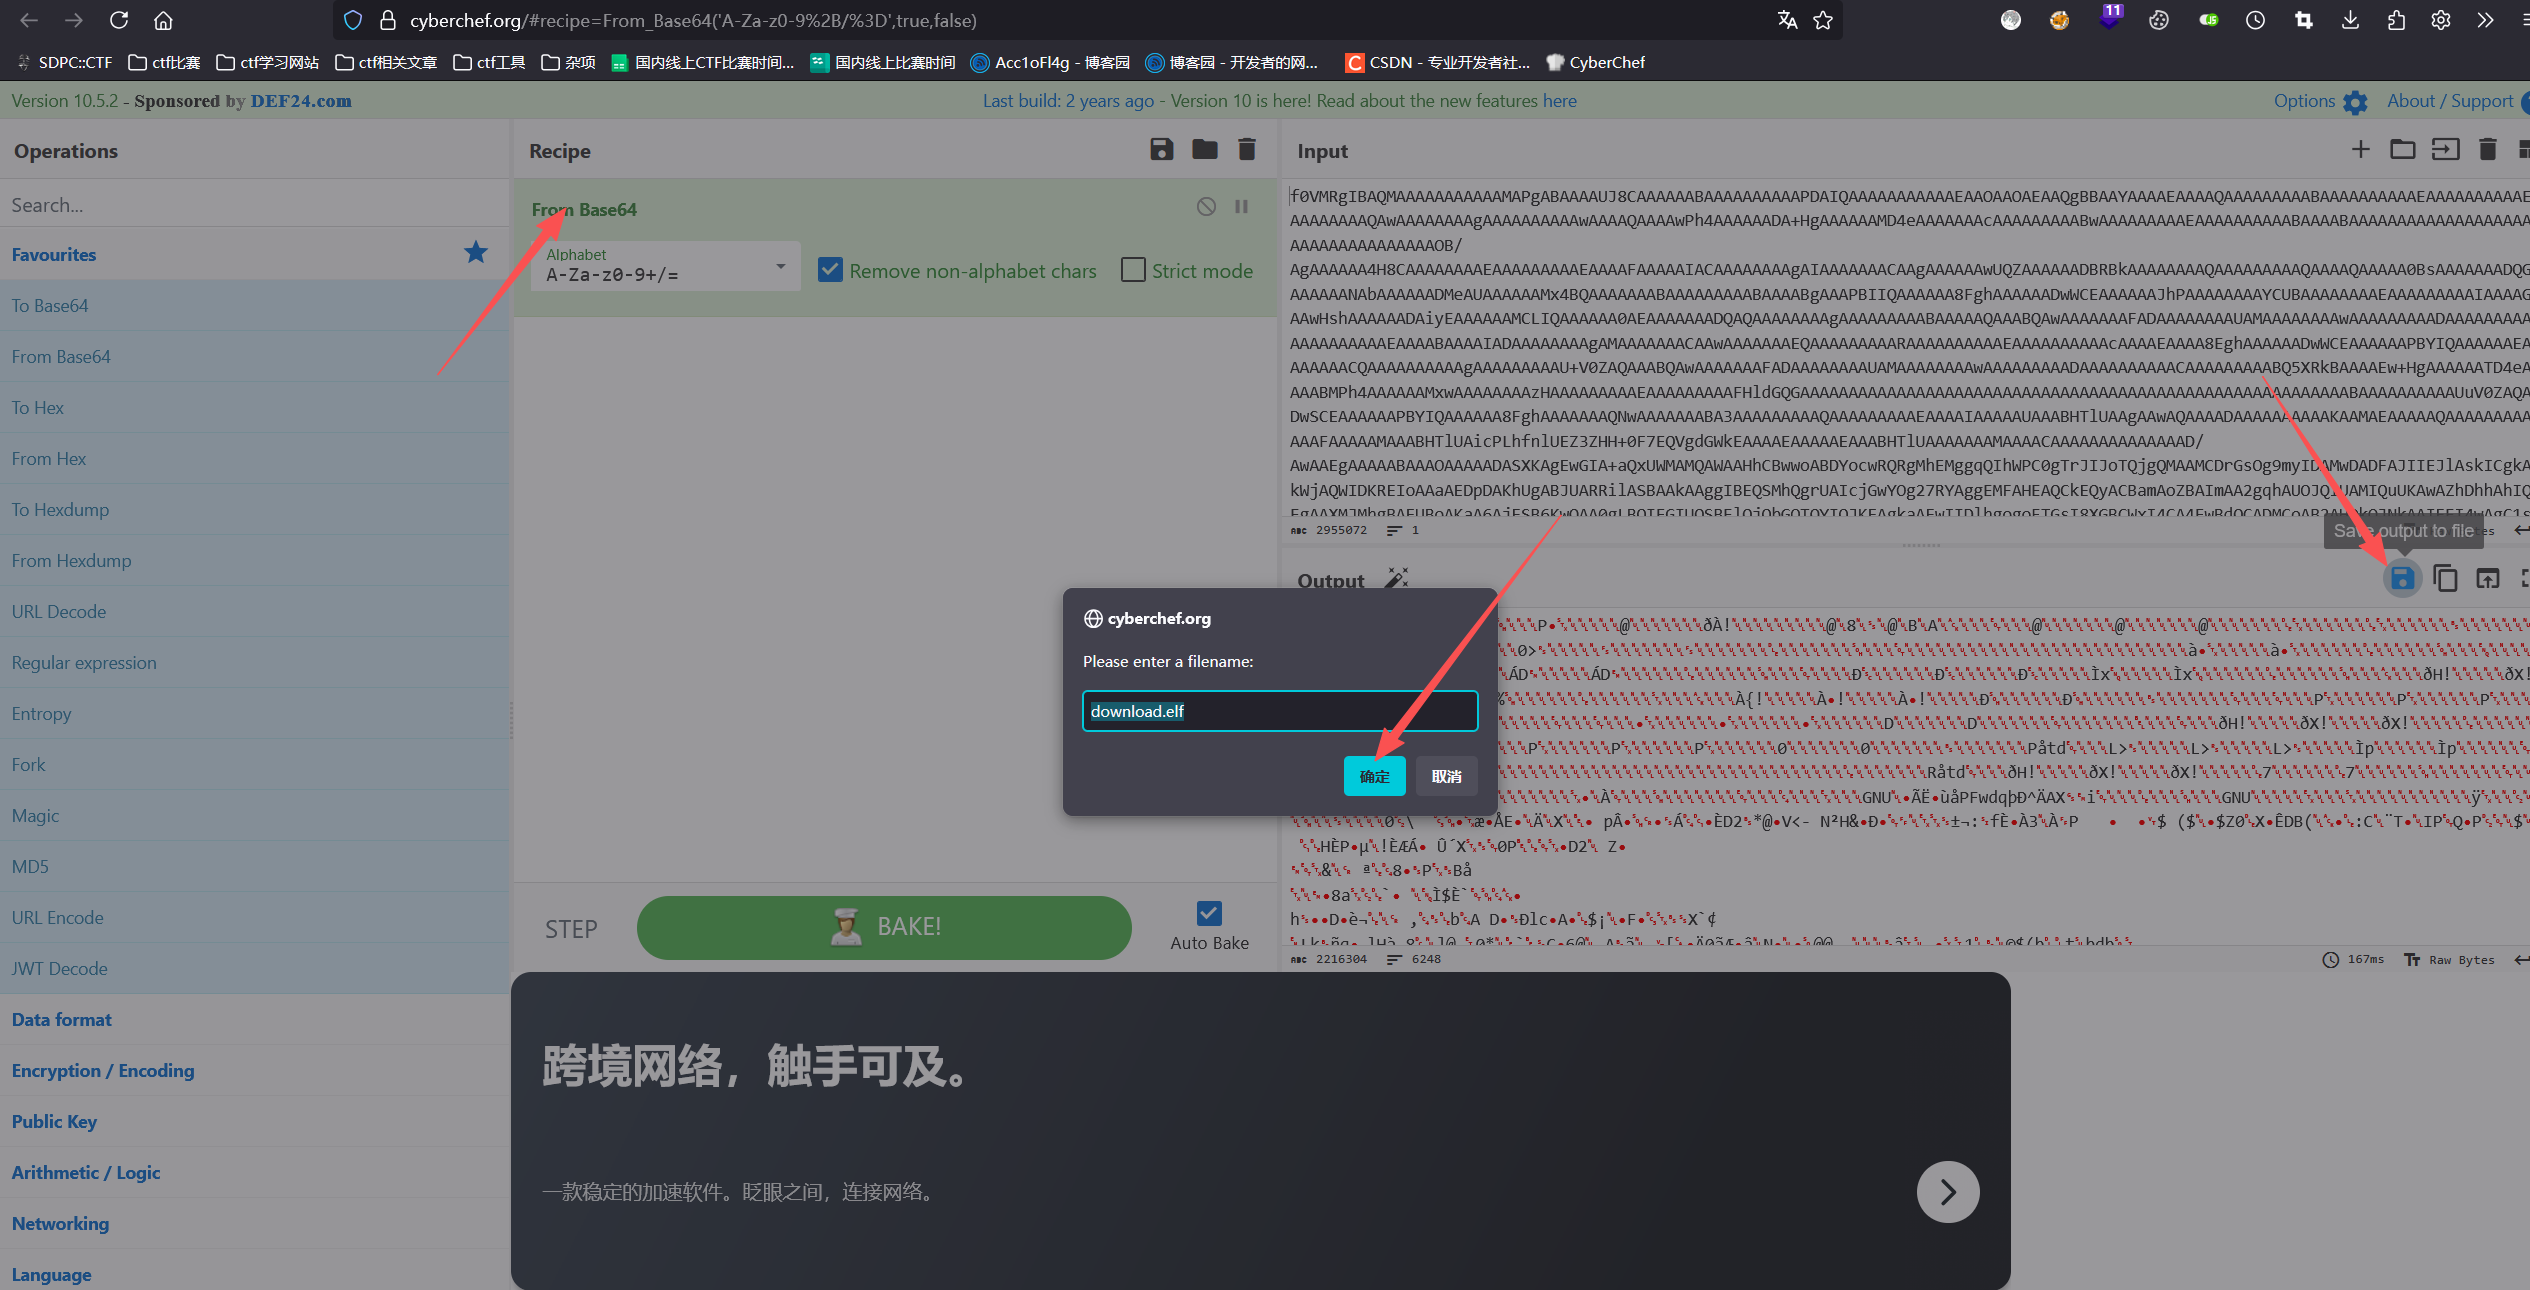
Task: Enable Strict mode
Action: pyautogui.click(x=1132, y=269)
